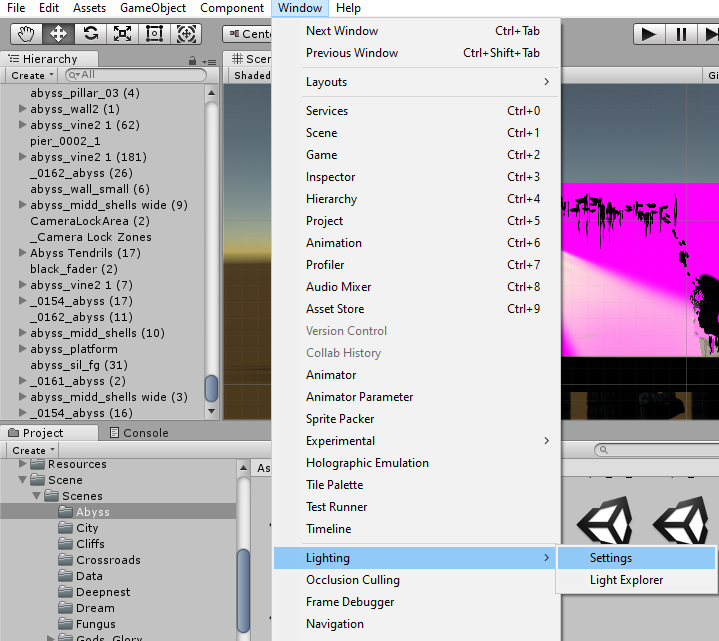The image size is (719, 641).
Task: Open the File menu
Action: 16,8
